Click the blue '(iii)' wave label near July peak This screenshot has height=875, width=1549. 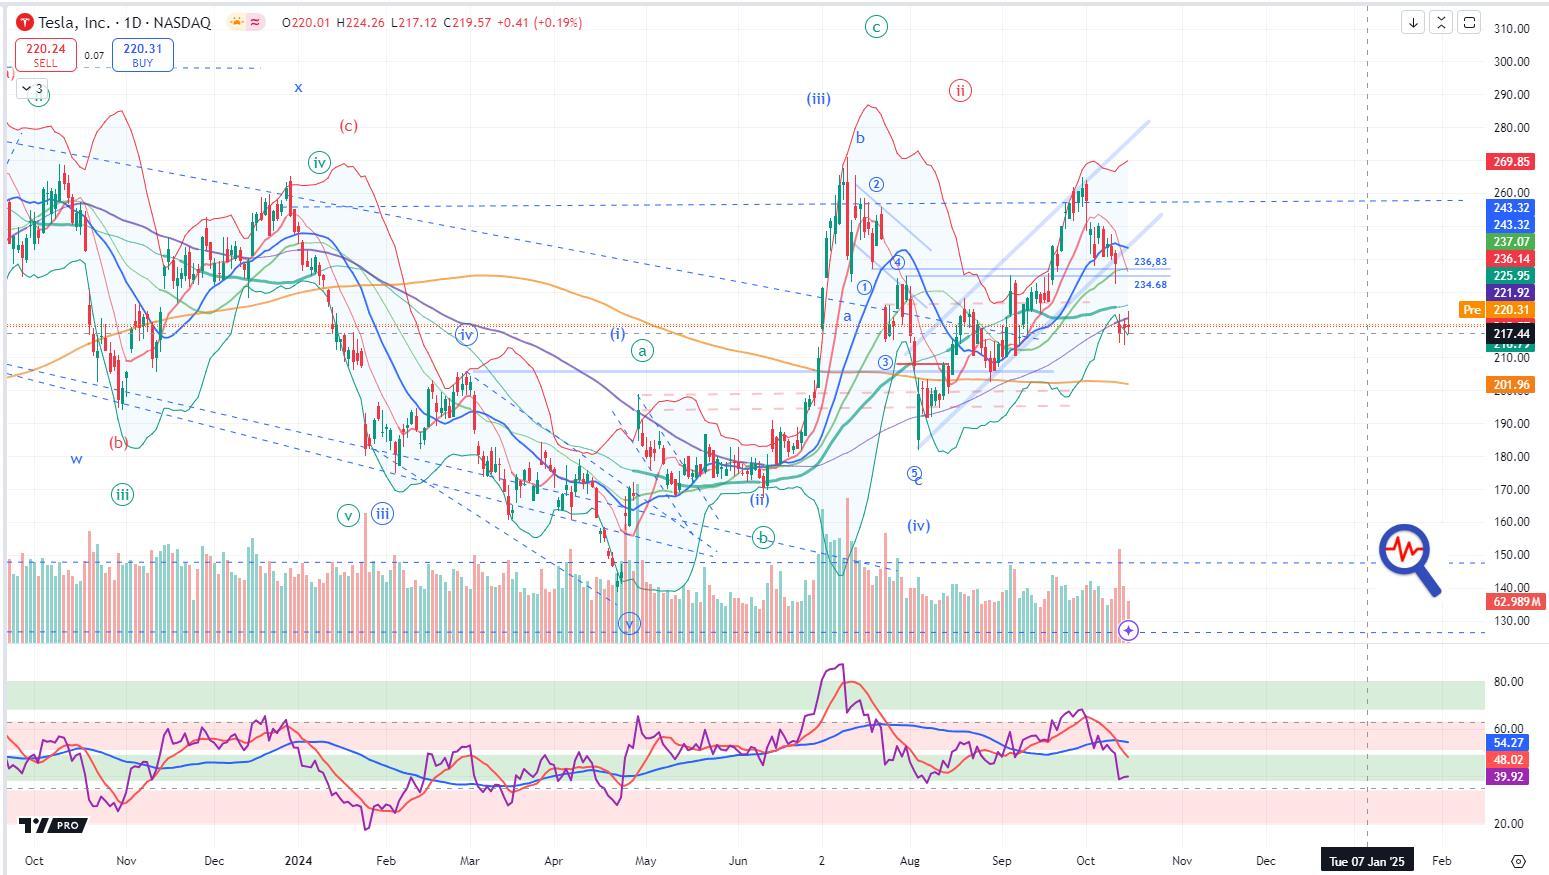[819, 98]
